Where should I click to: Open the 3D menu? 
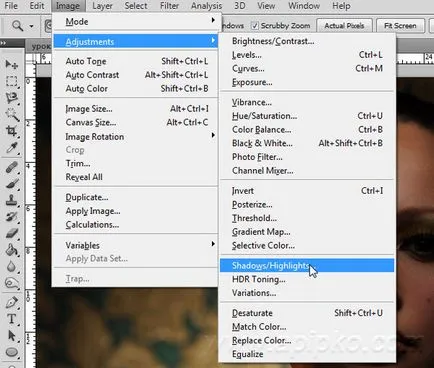(x=240, y=6)
